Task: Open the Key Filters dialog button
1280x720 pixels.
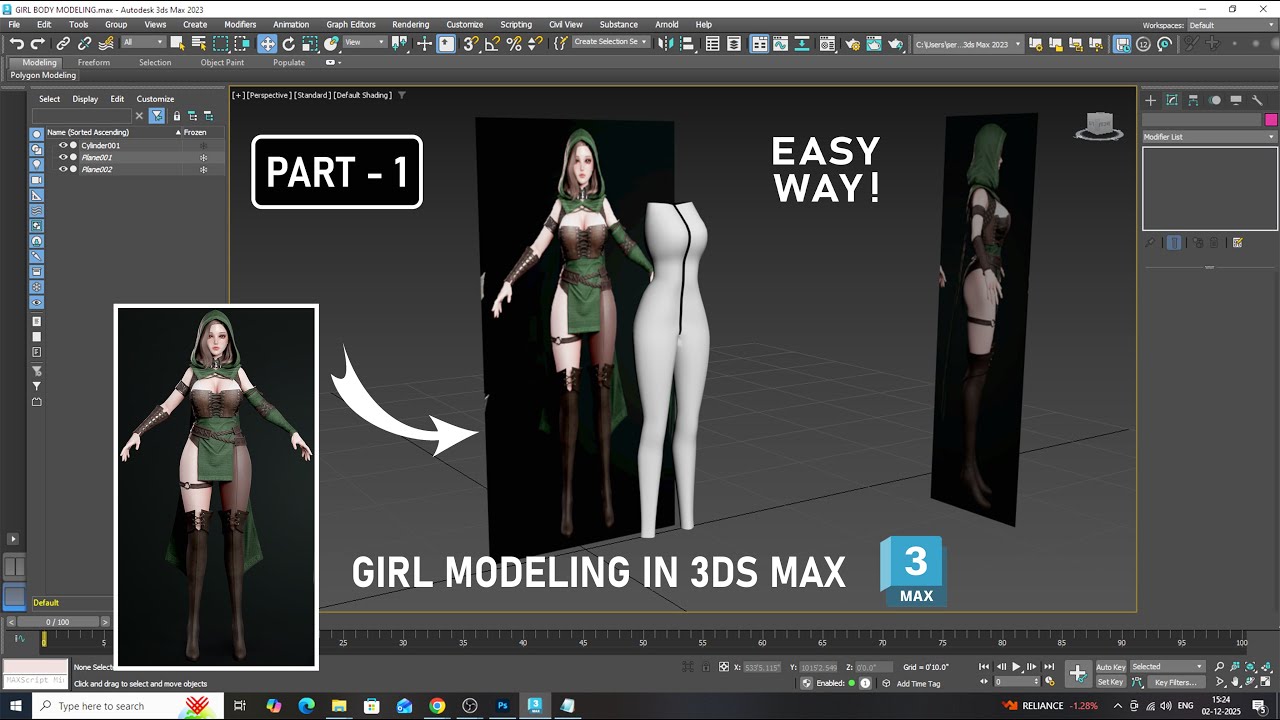Action: pyautogui.click(x=1175, y=682)
